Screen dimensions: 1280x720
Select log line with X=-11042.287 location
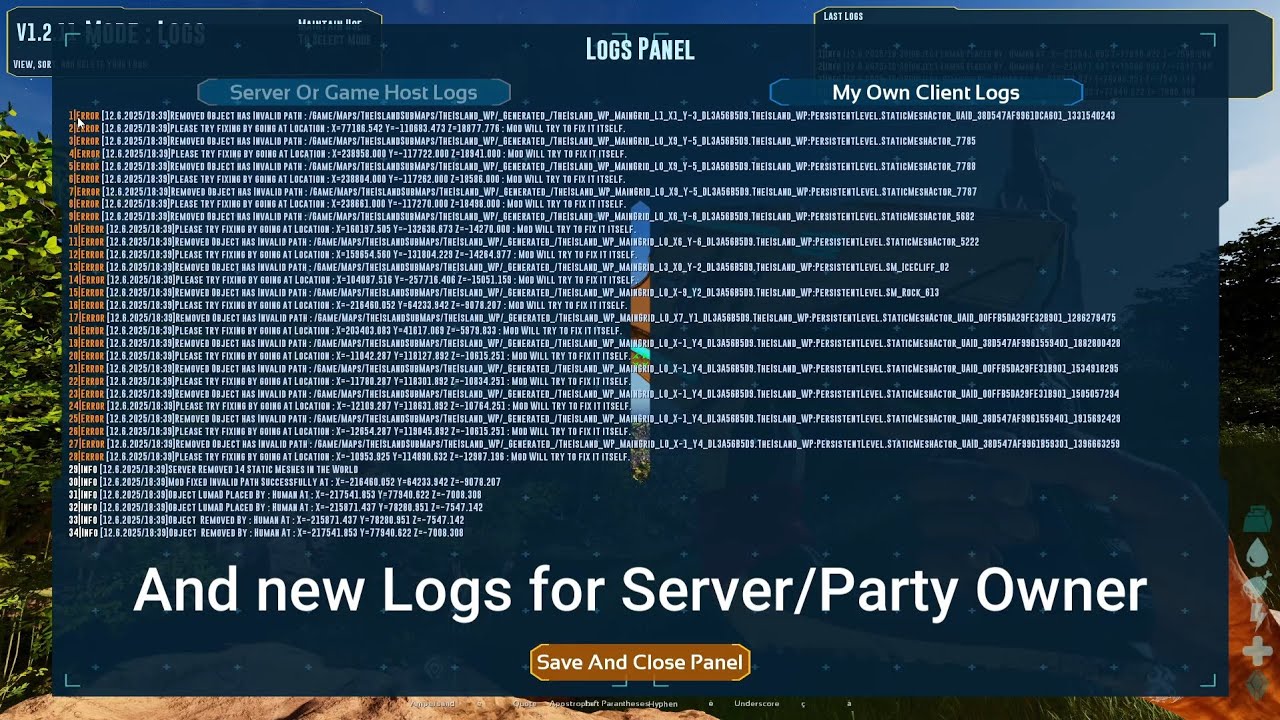pos(349,356)
